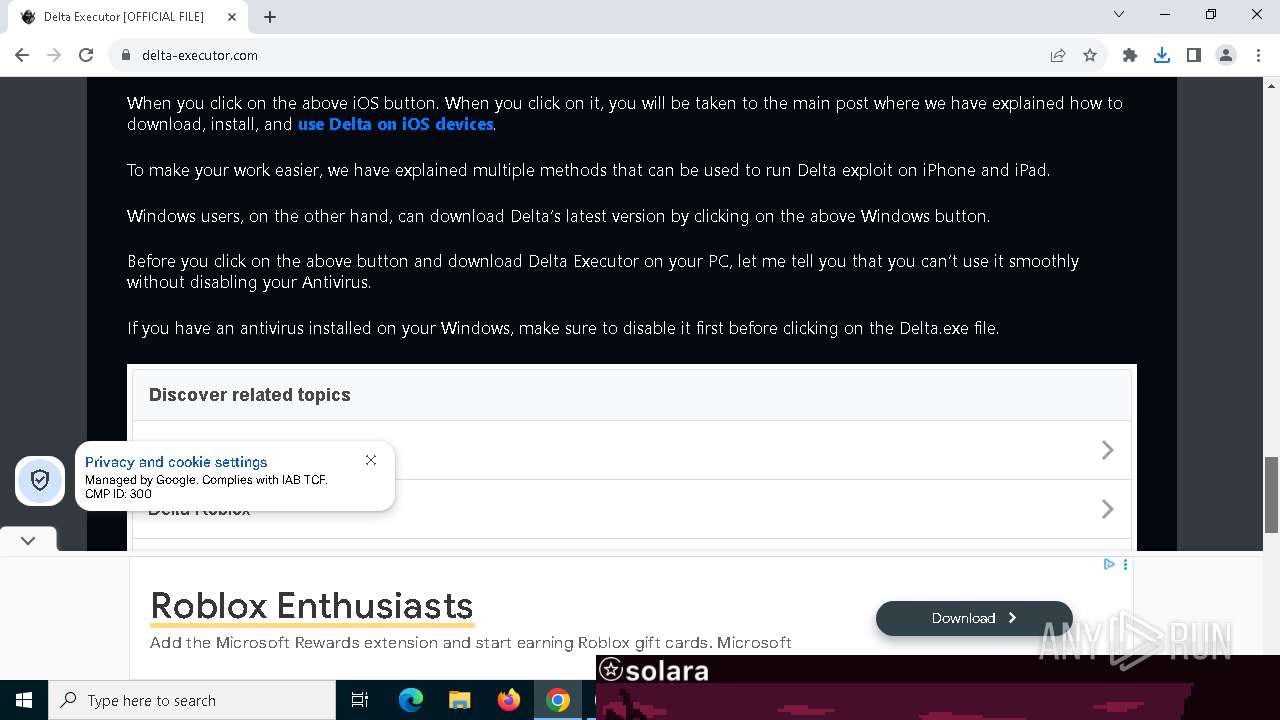Click the taskbar search box
Viewport: 1280px width, 720px height.
[x=192, y=700]
